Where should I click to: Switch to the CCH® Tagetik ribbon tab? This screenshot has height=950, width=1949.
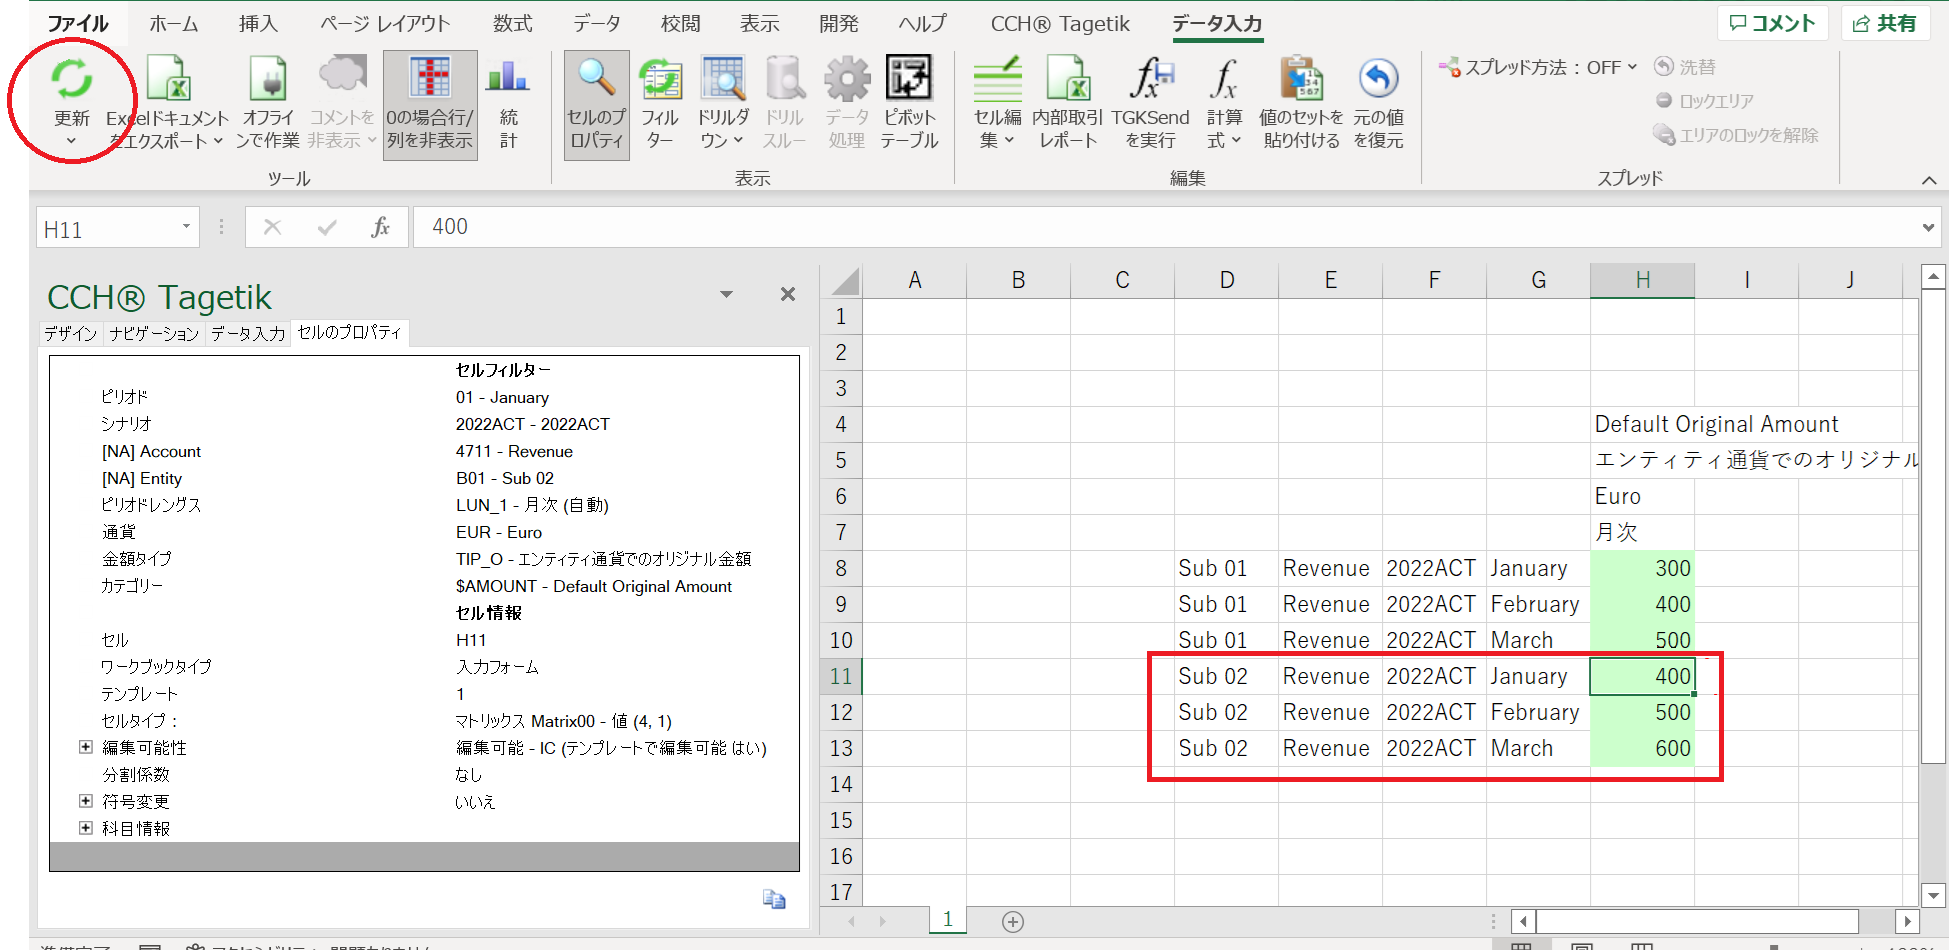click(x=1060, y=24)
